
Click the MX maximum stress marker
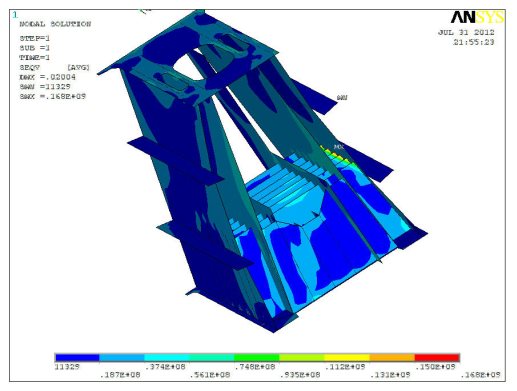[x=339, y=147]
